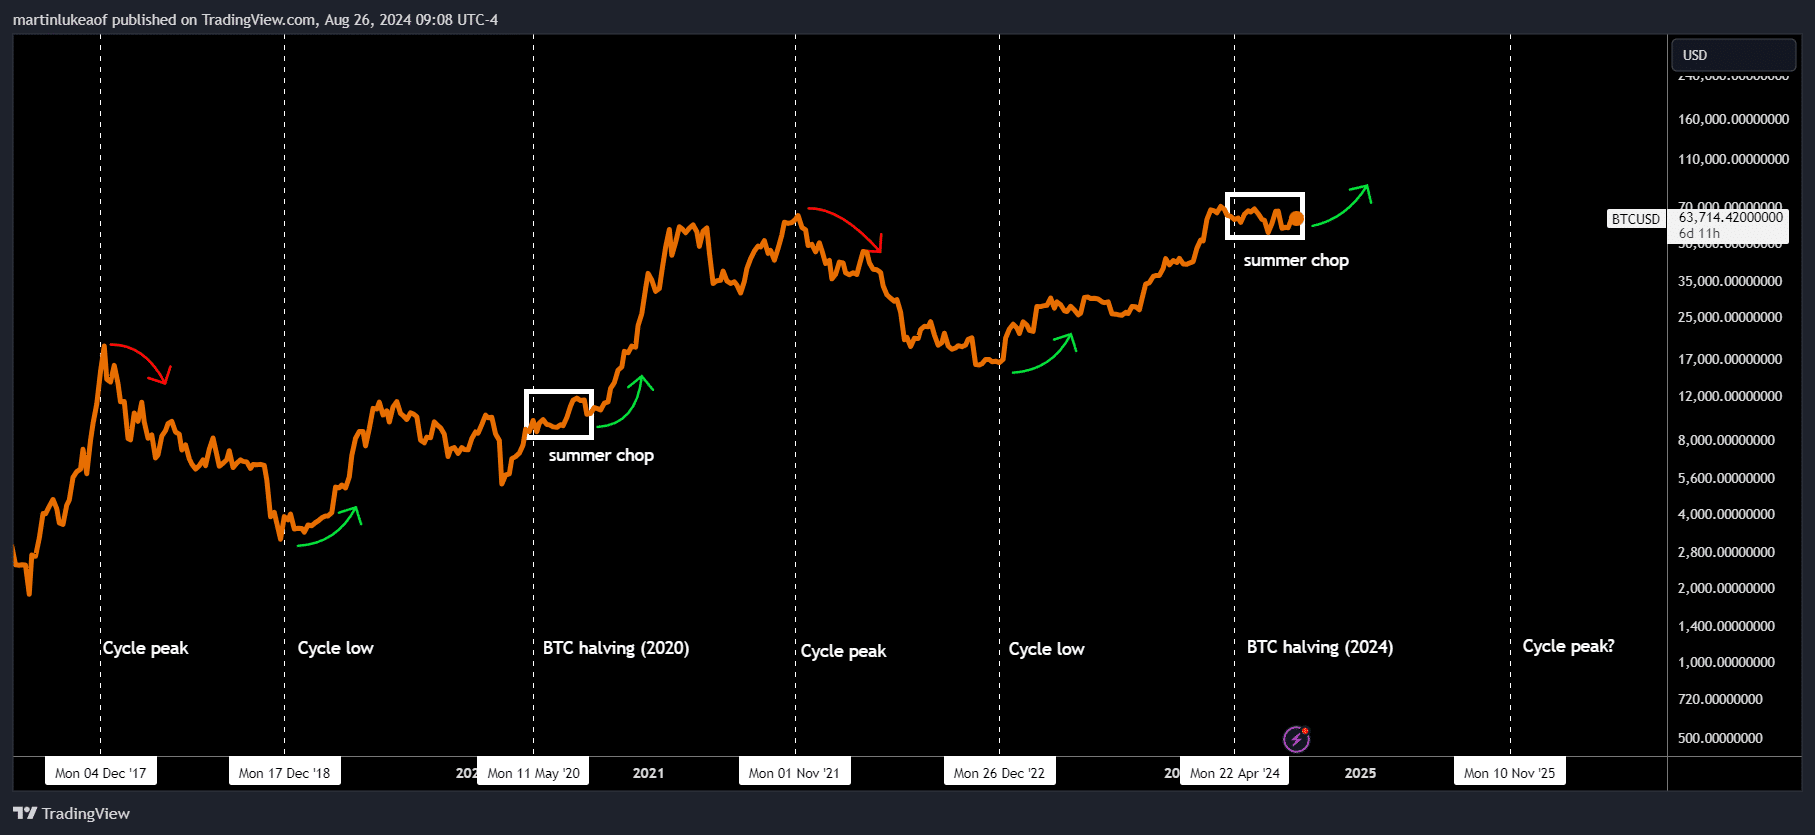The image size is (1815, 835).
Task: Click the 4,000 price axis label
Action: click(x=1726, y=514)
